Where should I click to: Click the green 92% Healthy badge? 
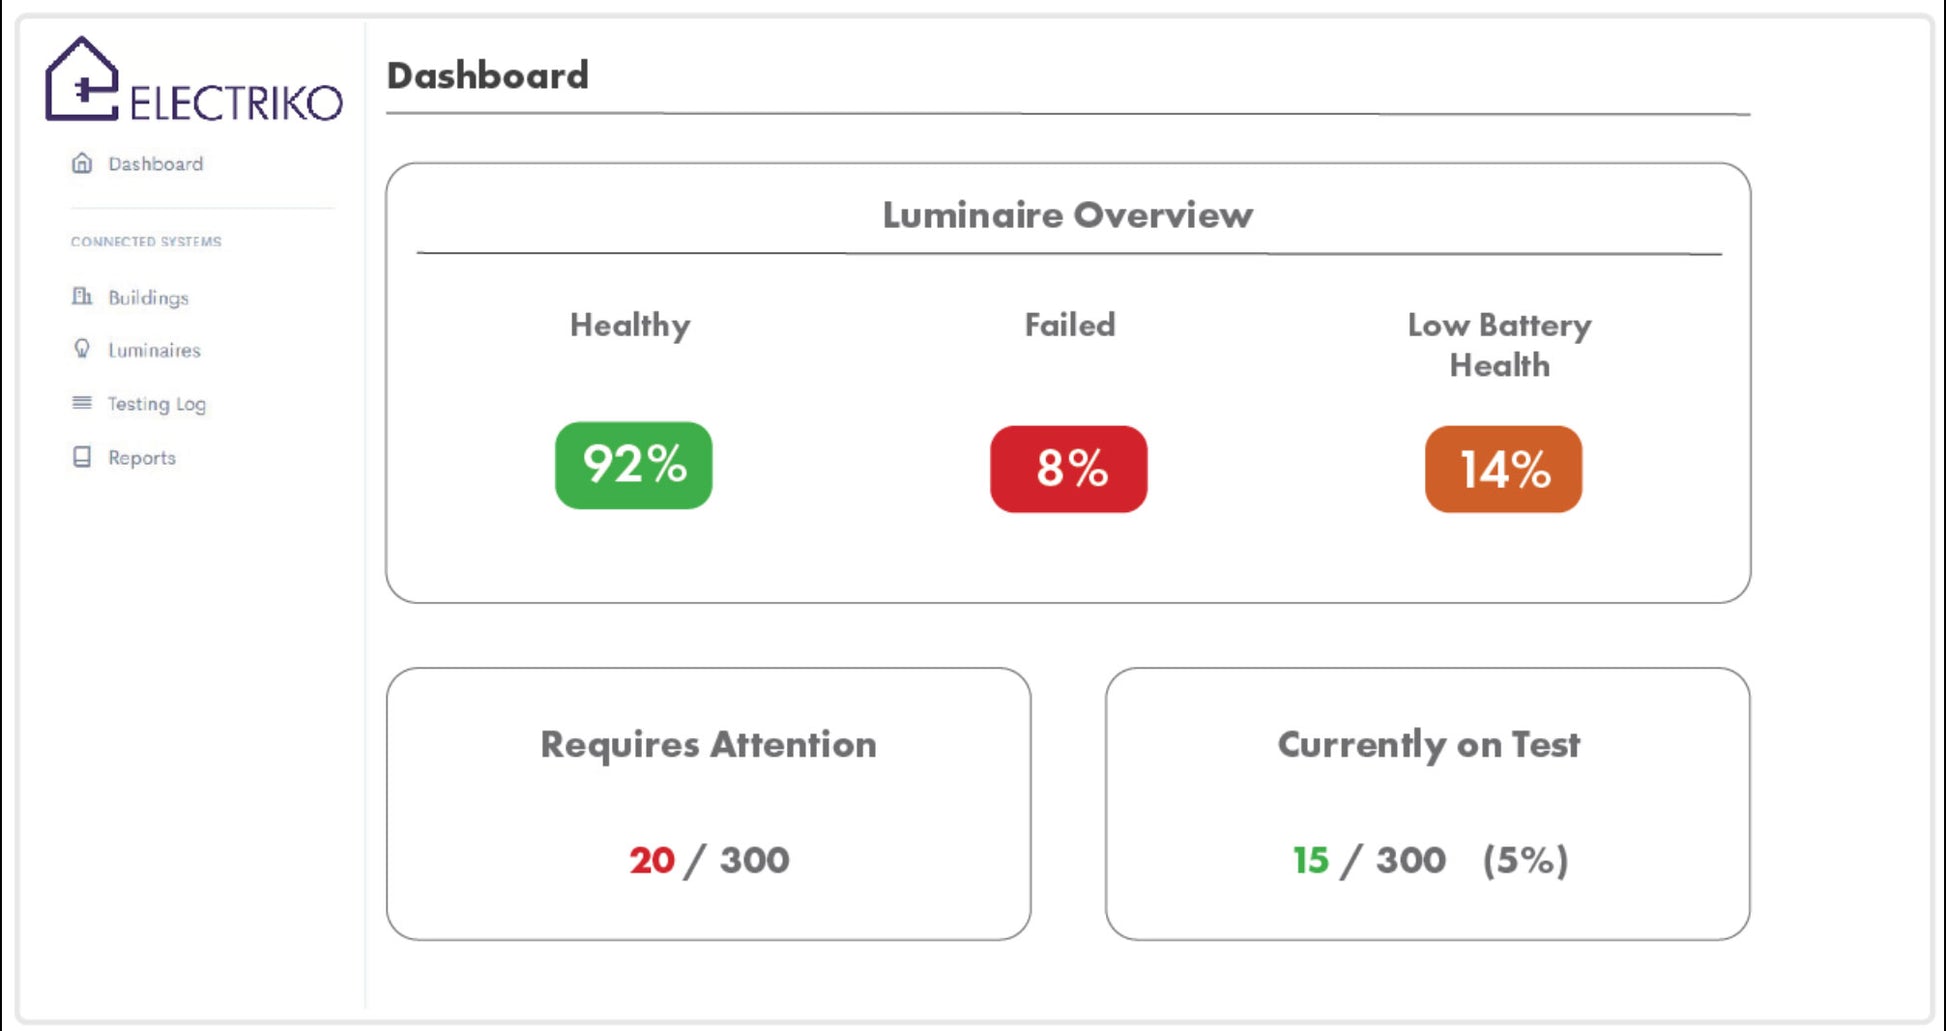click(634, 465)
